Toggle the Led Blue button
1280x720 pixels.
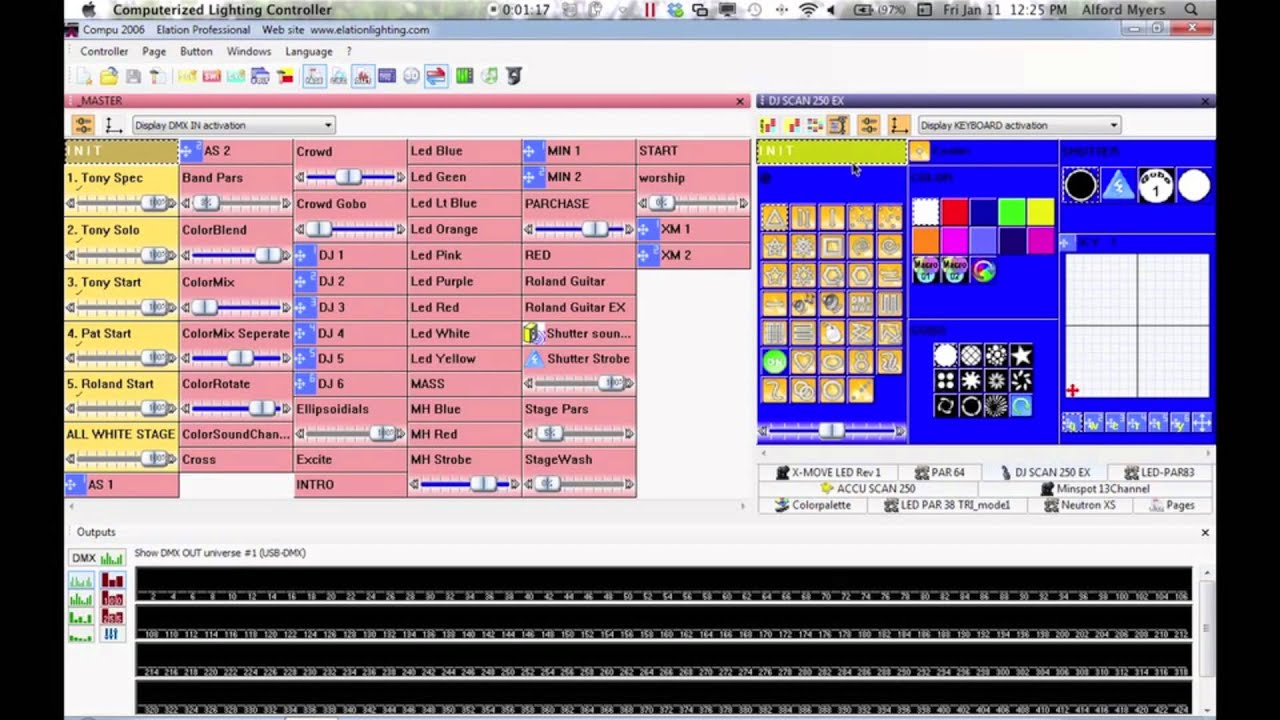pos(464,151)
